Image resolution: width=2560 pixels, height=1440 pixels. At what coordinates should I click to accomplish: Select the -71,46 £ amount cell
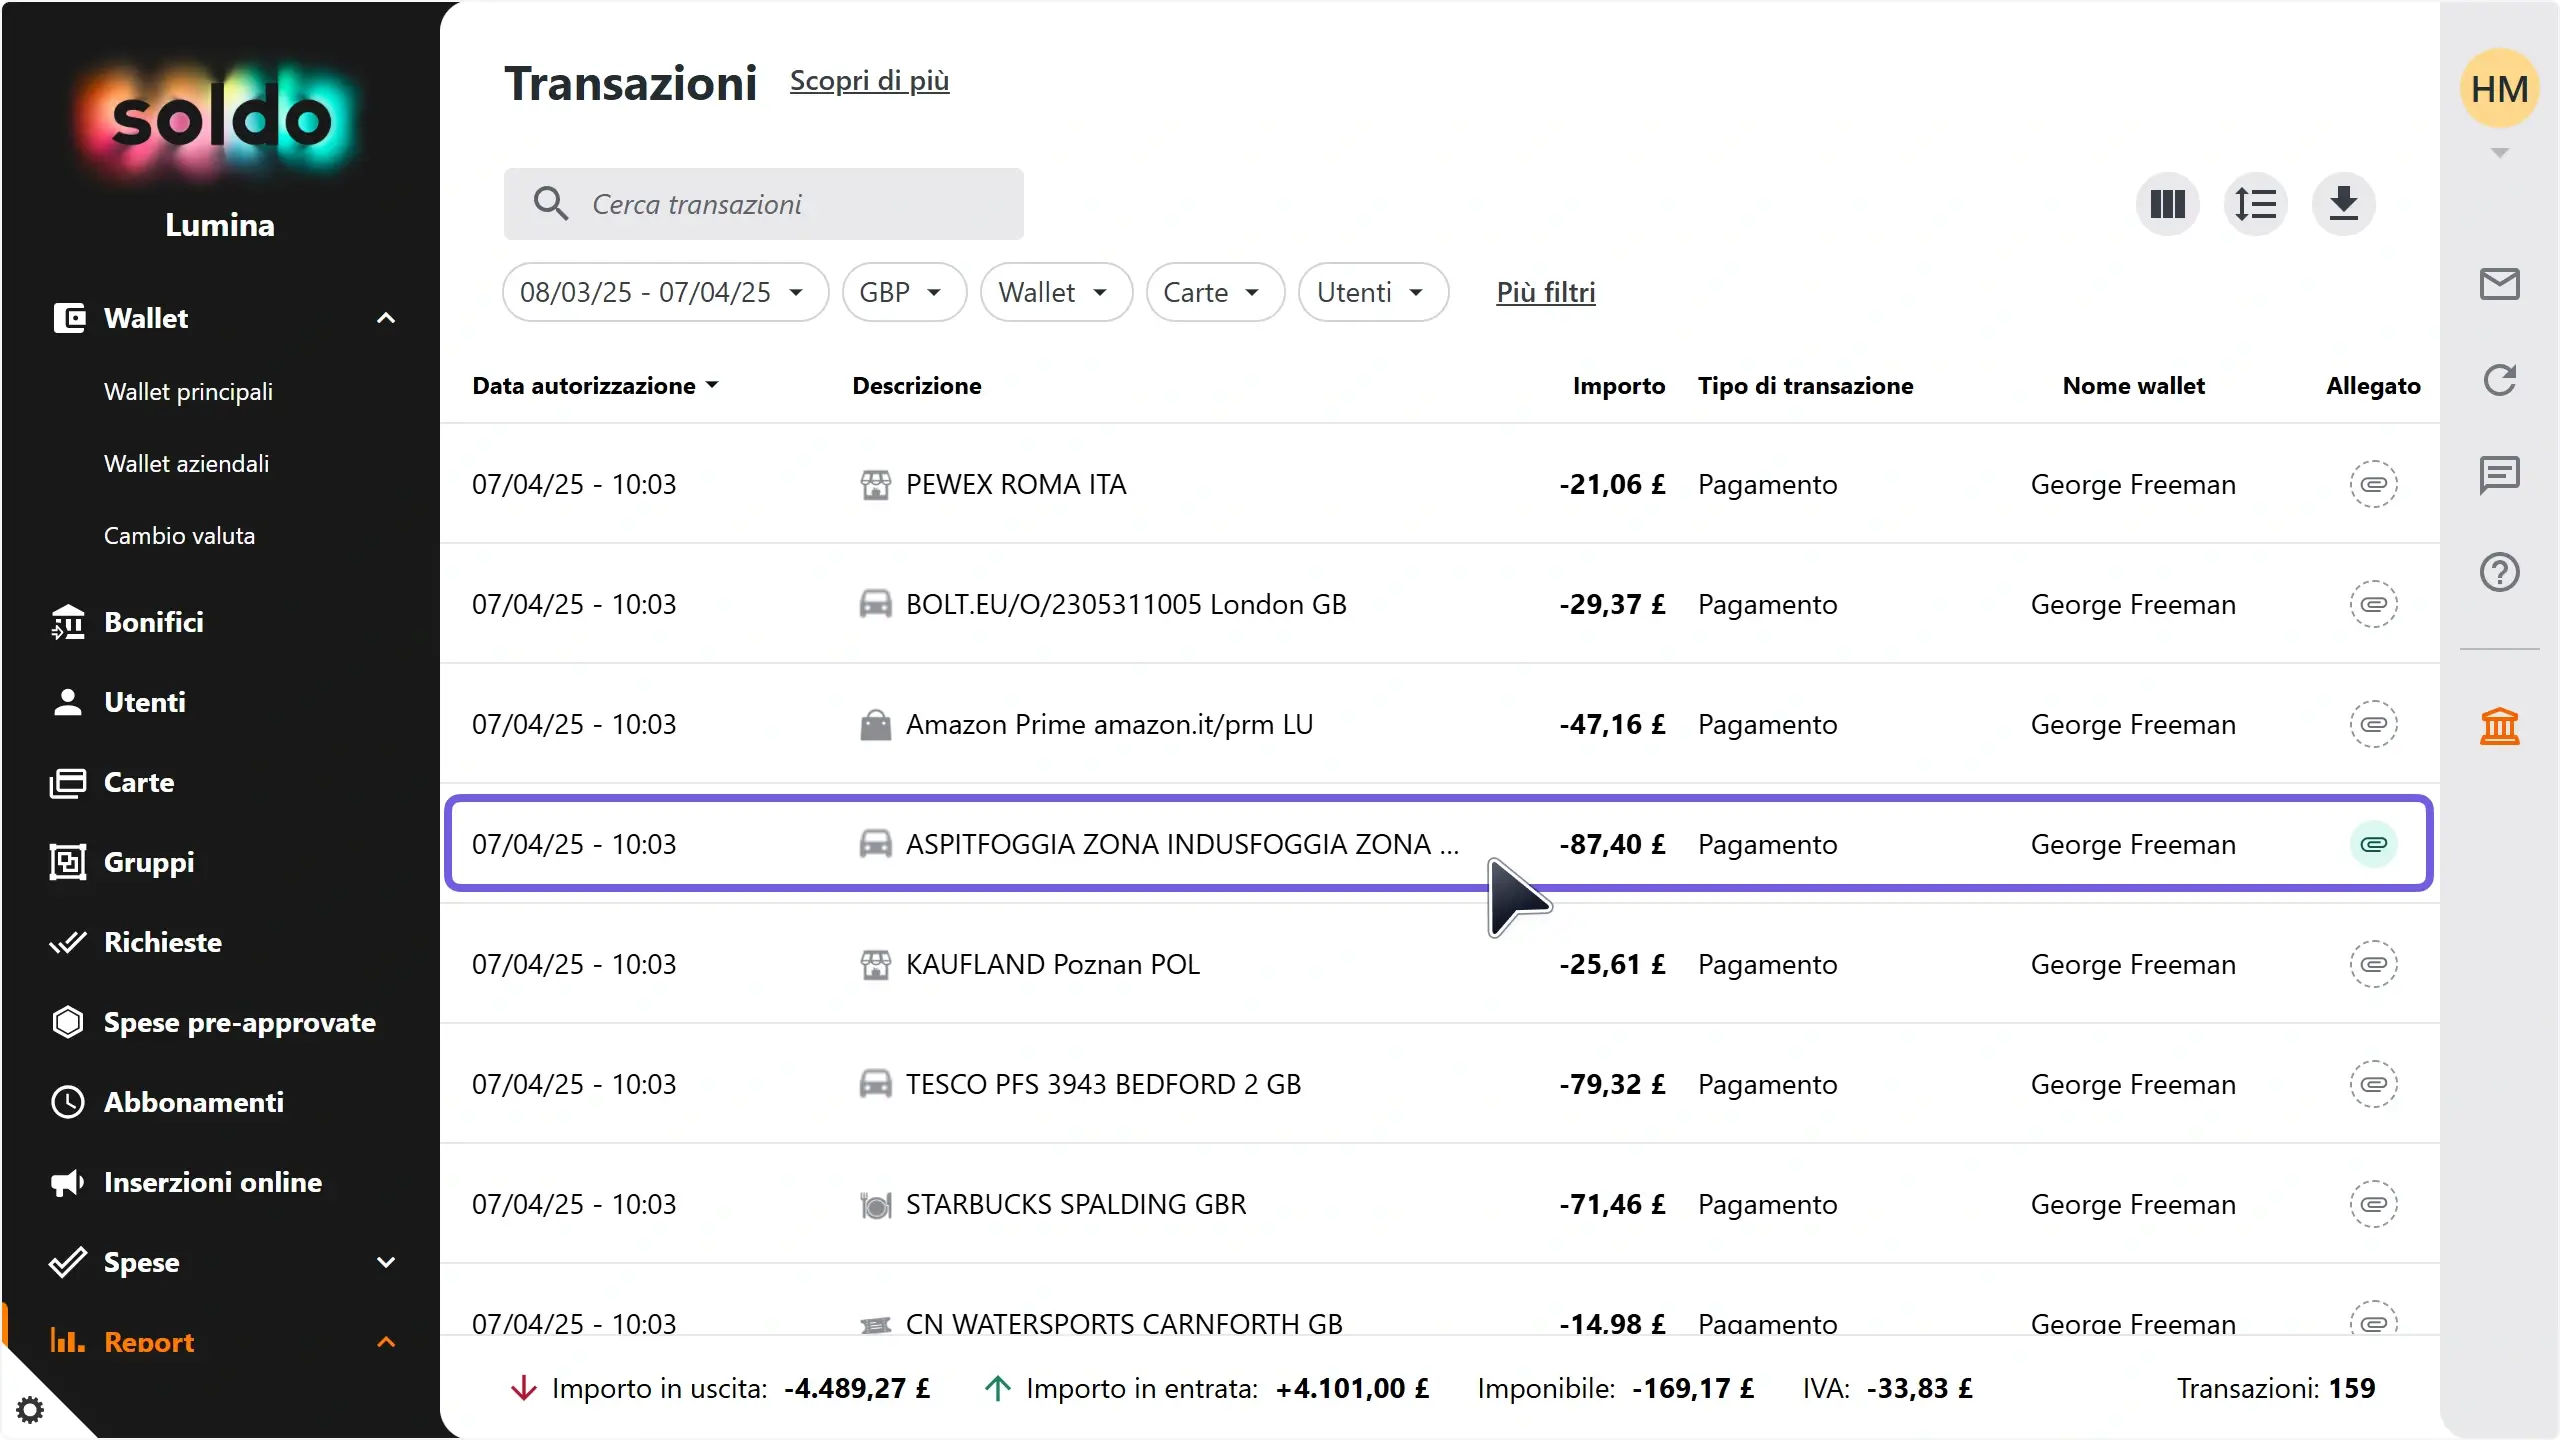pos(1612,1204)
